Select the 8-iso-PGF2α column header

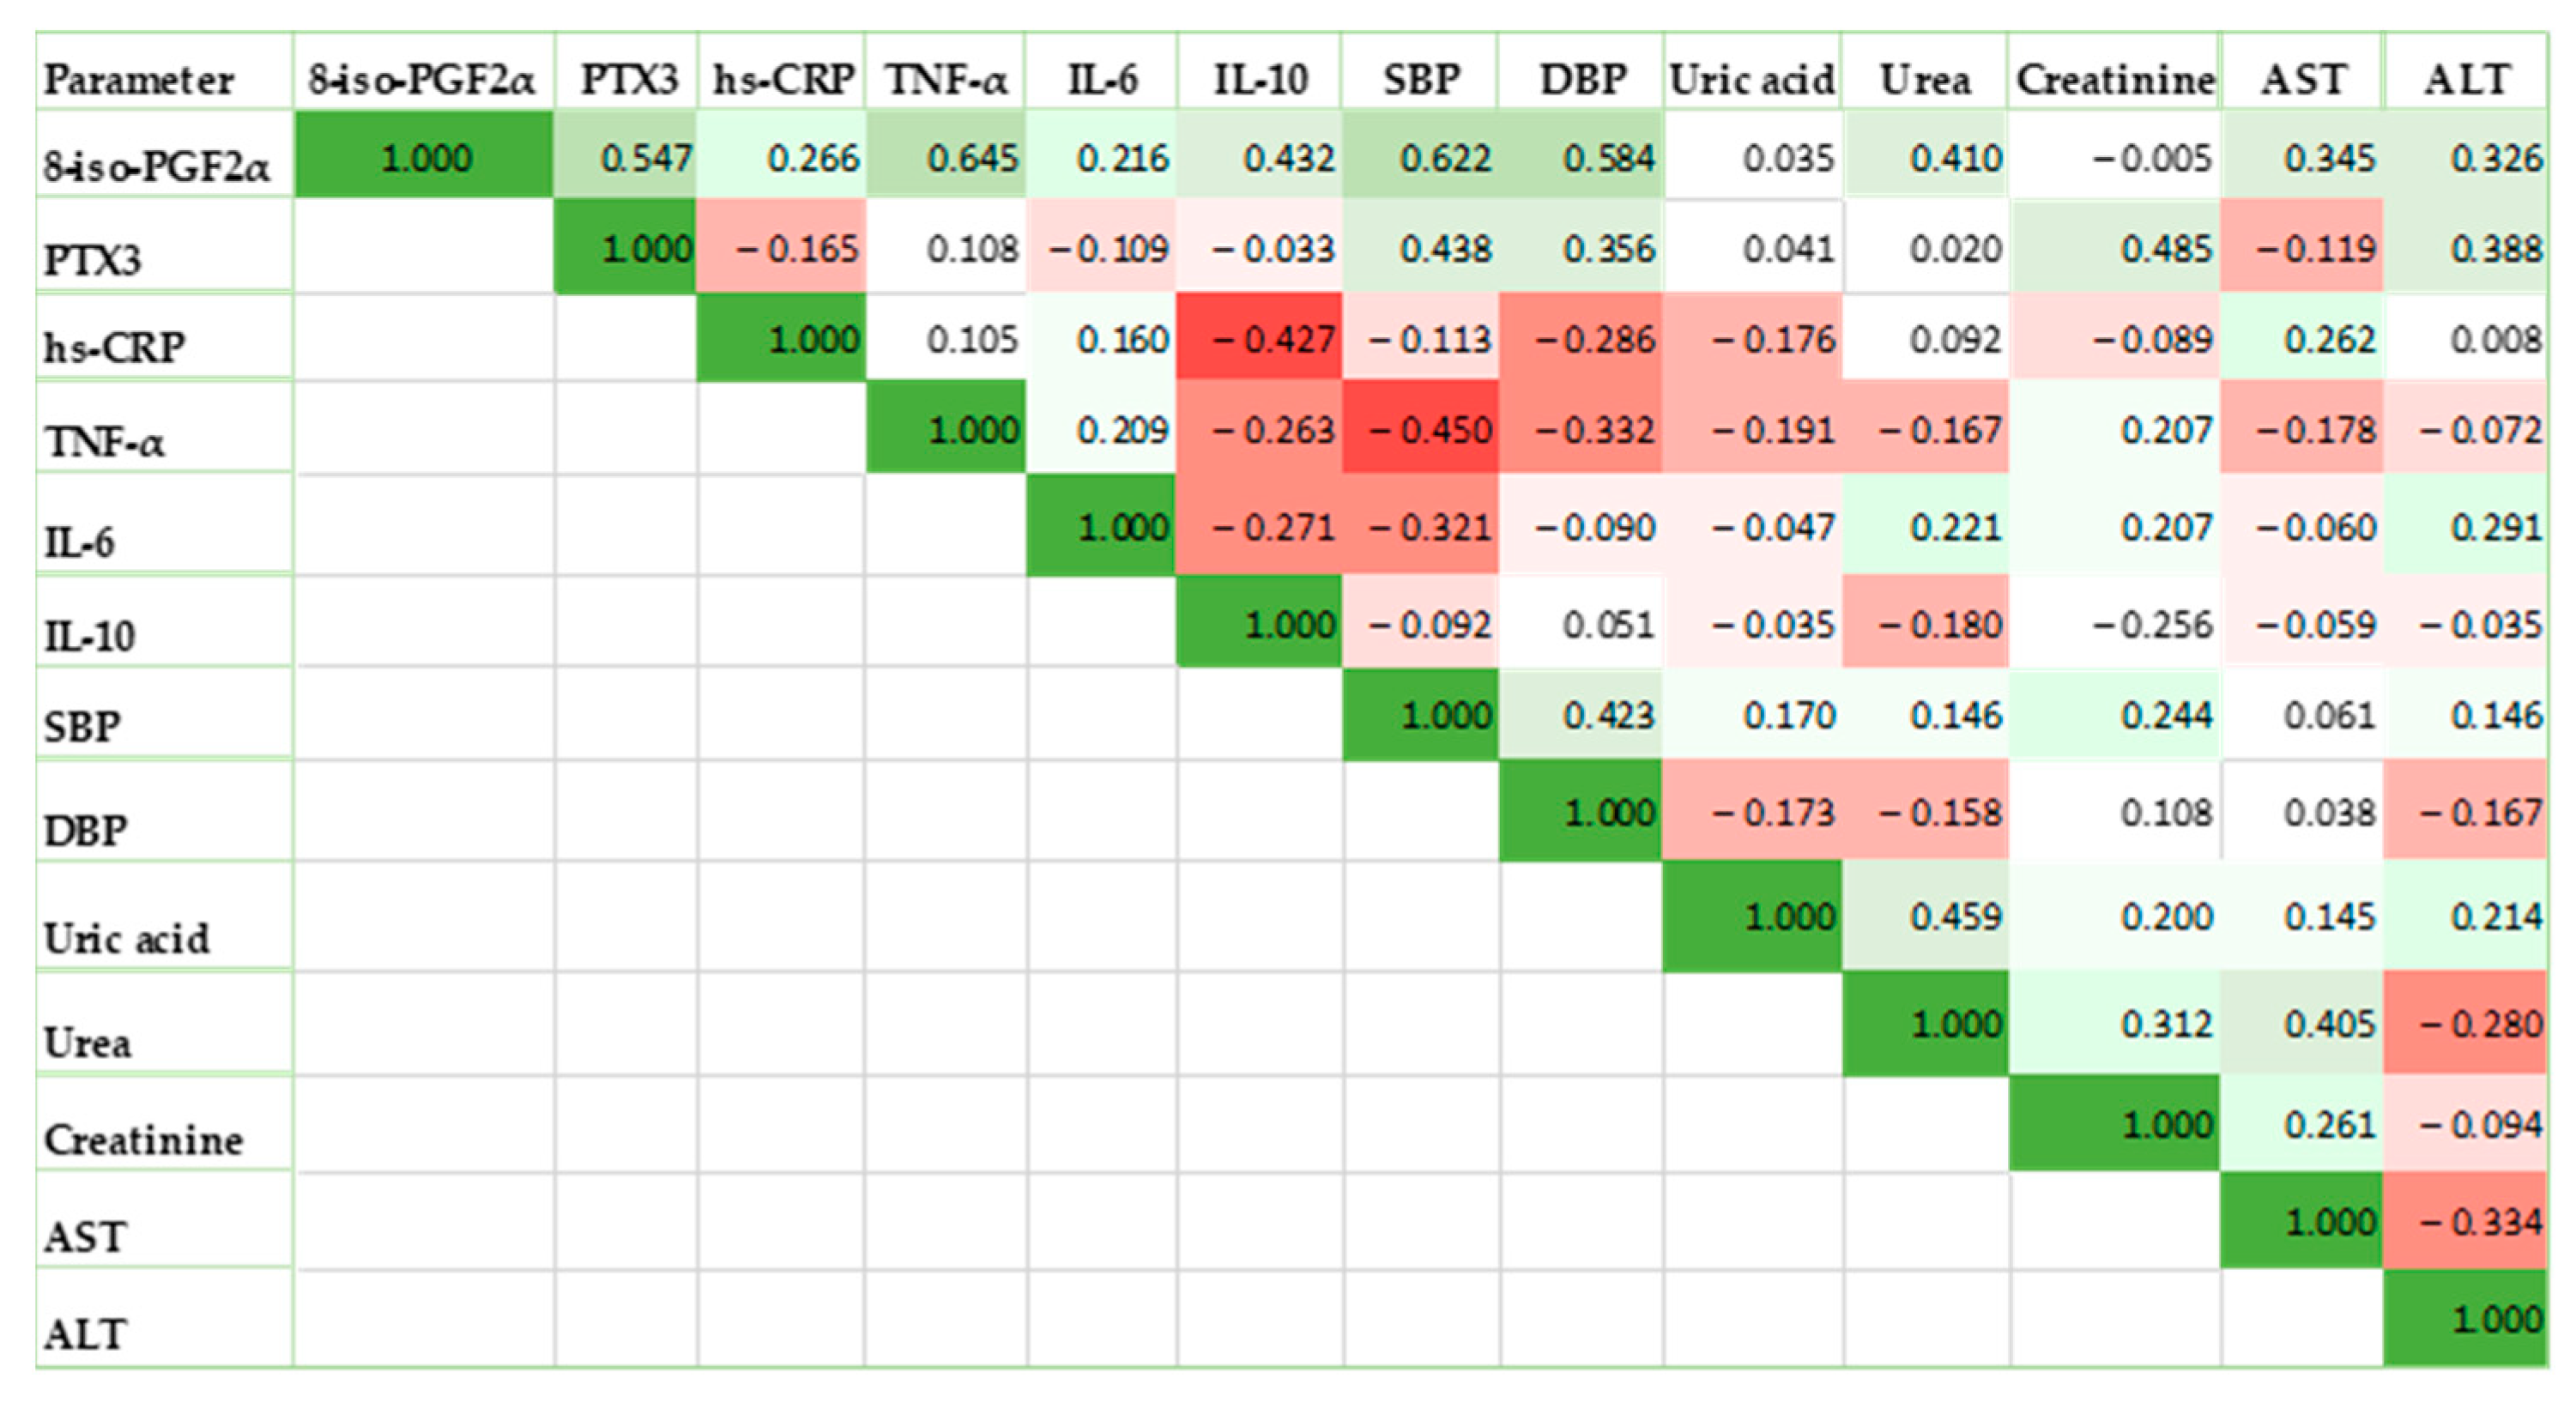tap(423, 79)
